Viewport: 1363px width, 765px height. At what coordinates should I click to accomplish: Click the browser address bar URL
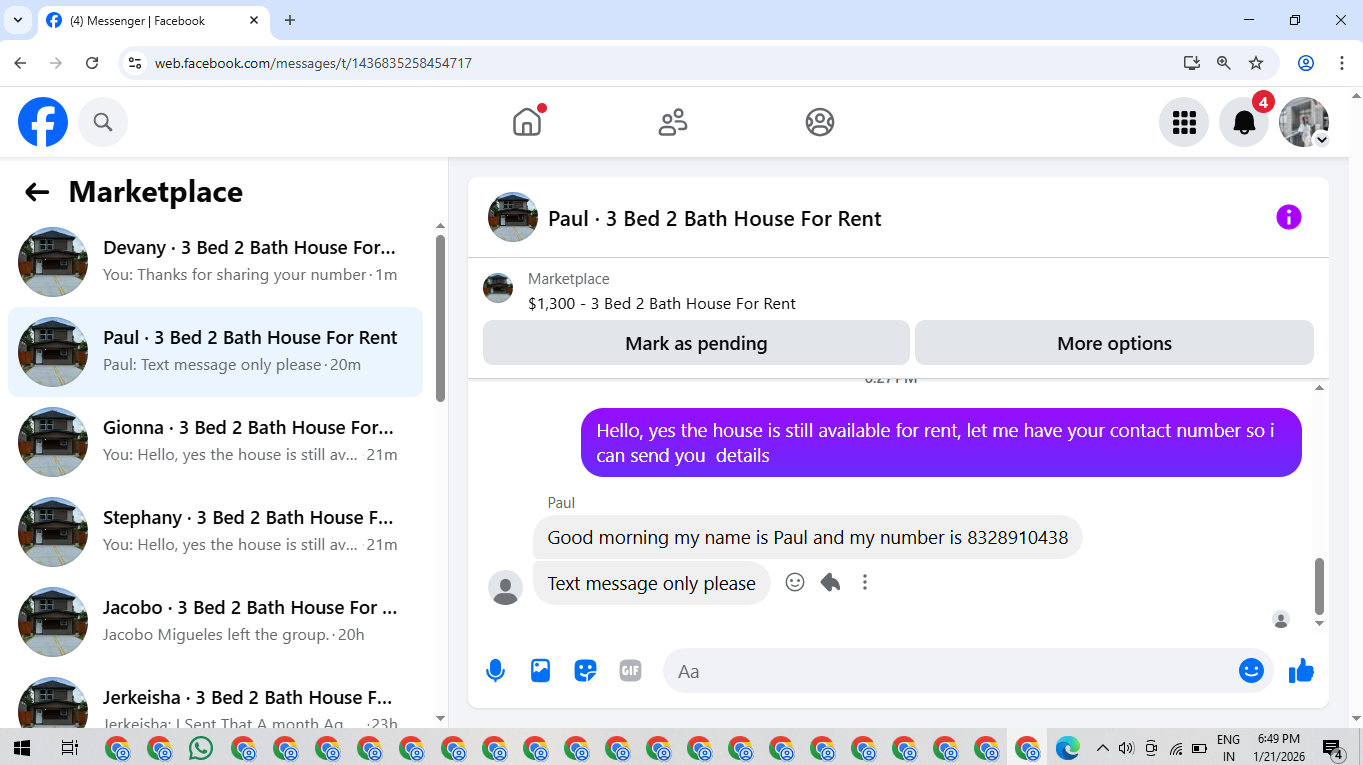click(313, 63)
